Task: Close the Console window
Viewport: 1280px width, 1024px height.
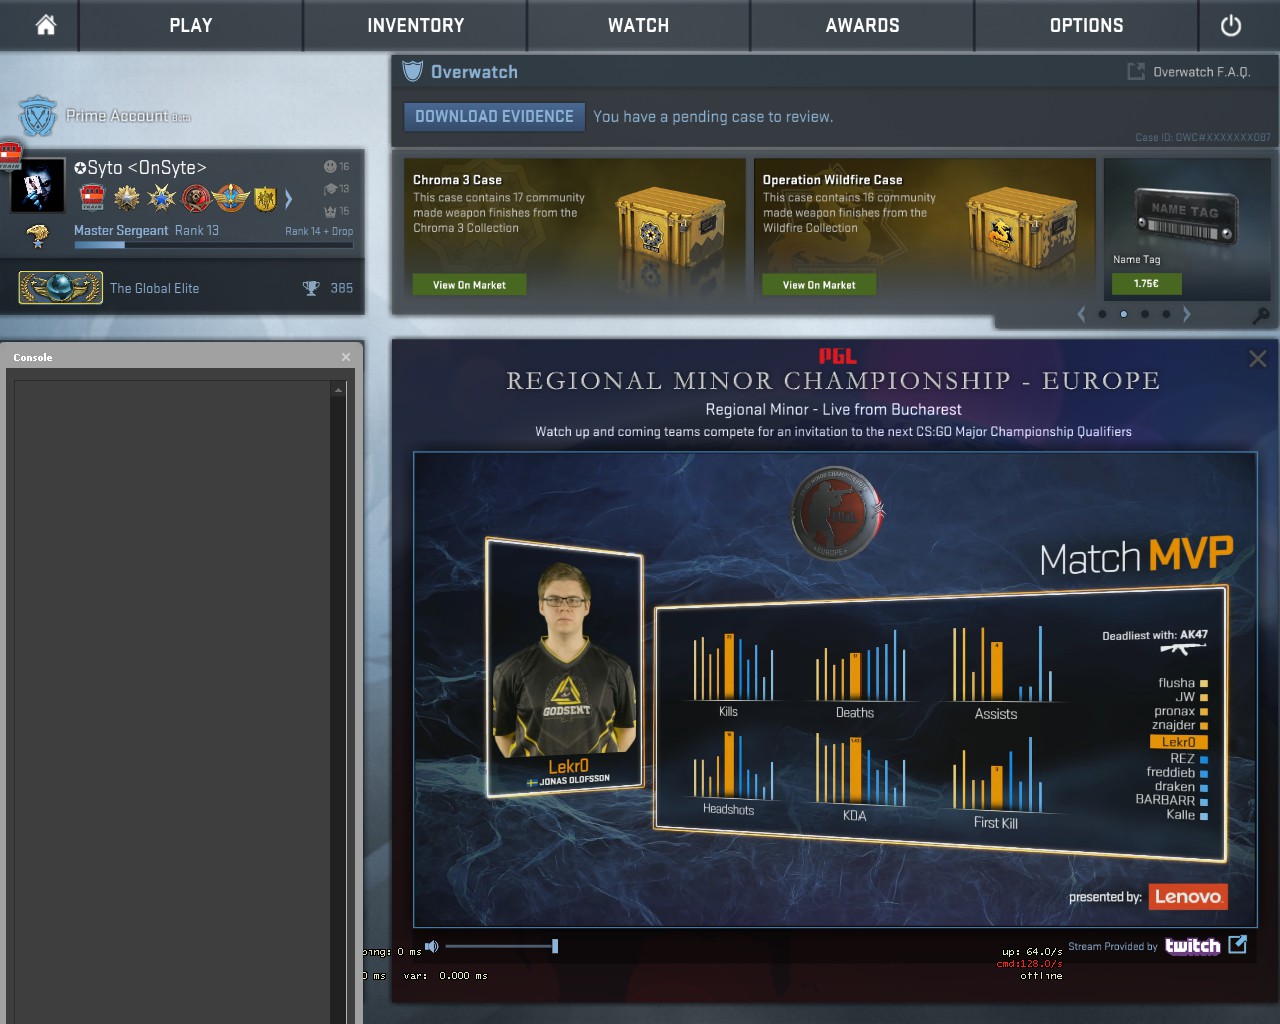Action: pyautogui.click(x=346, y=357)
